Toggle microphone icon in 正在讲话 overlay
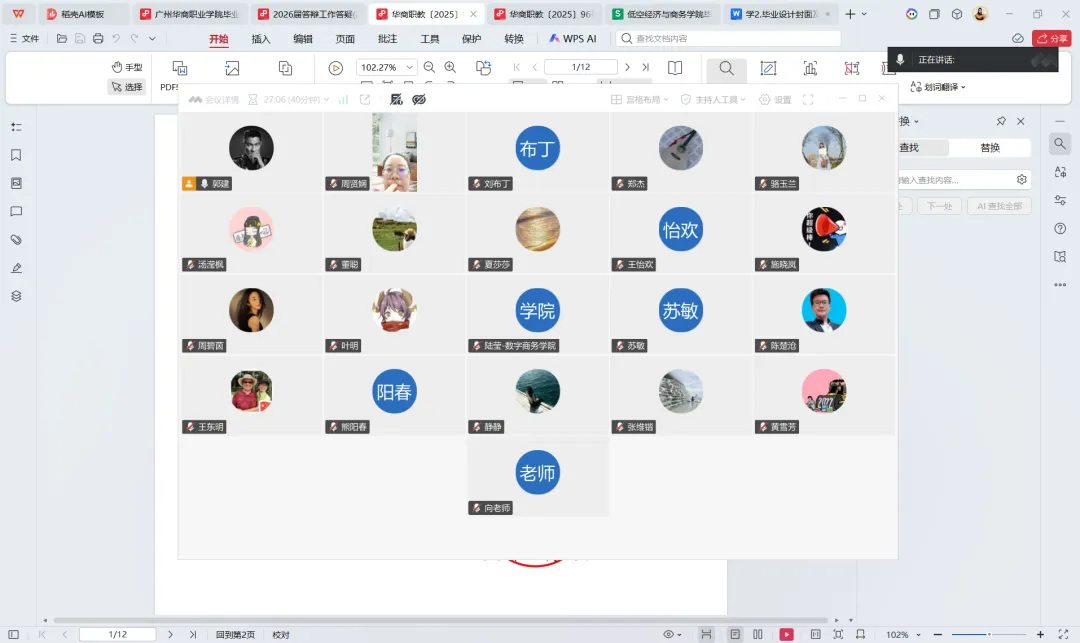The image size is (1080, 643). 900,60
